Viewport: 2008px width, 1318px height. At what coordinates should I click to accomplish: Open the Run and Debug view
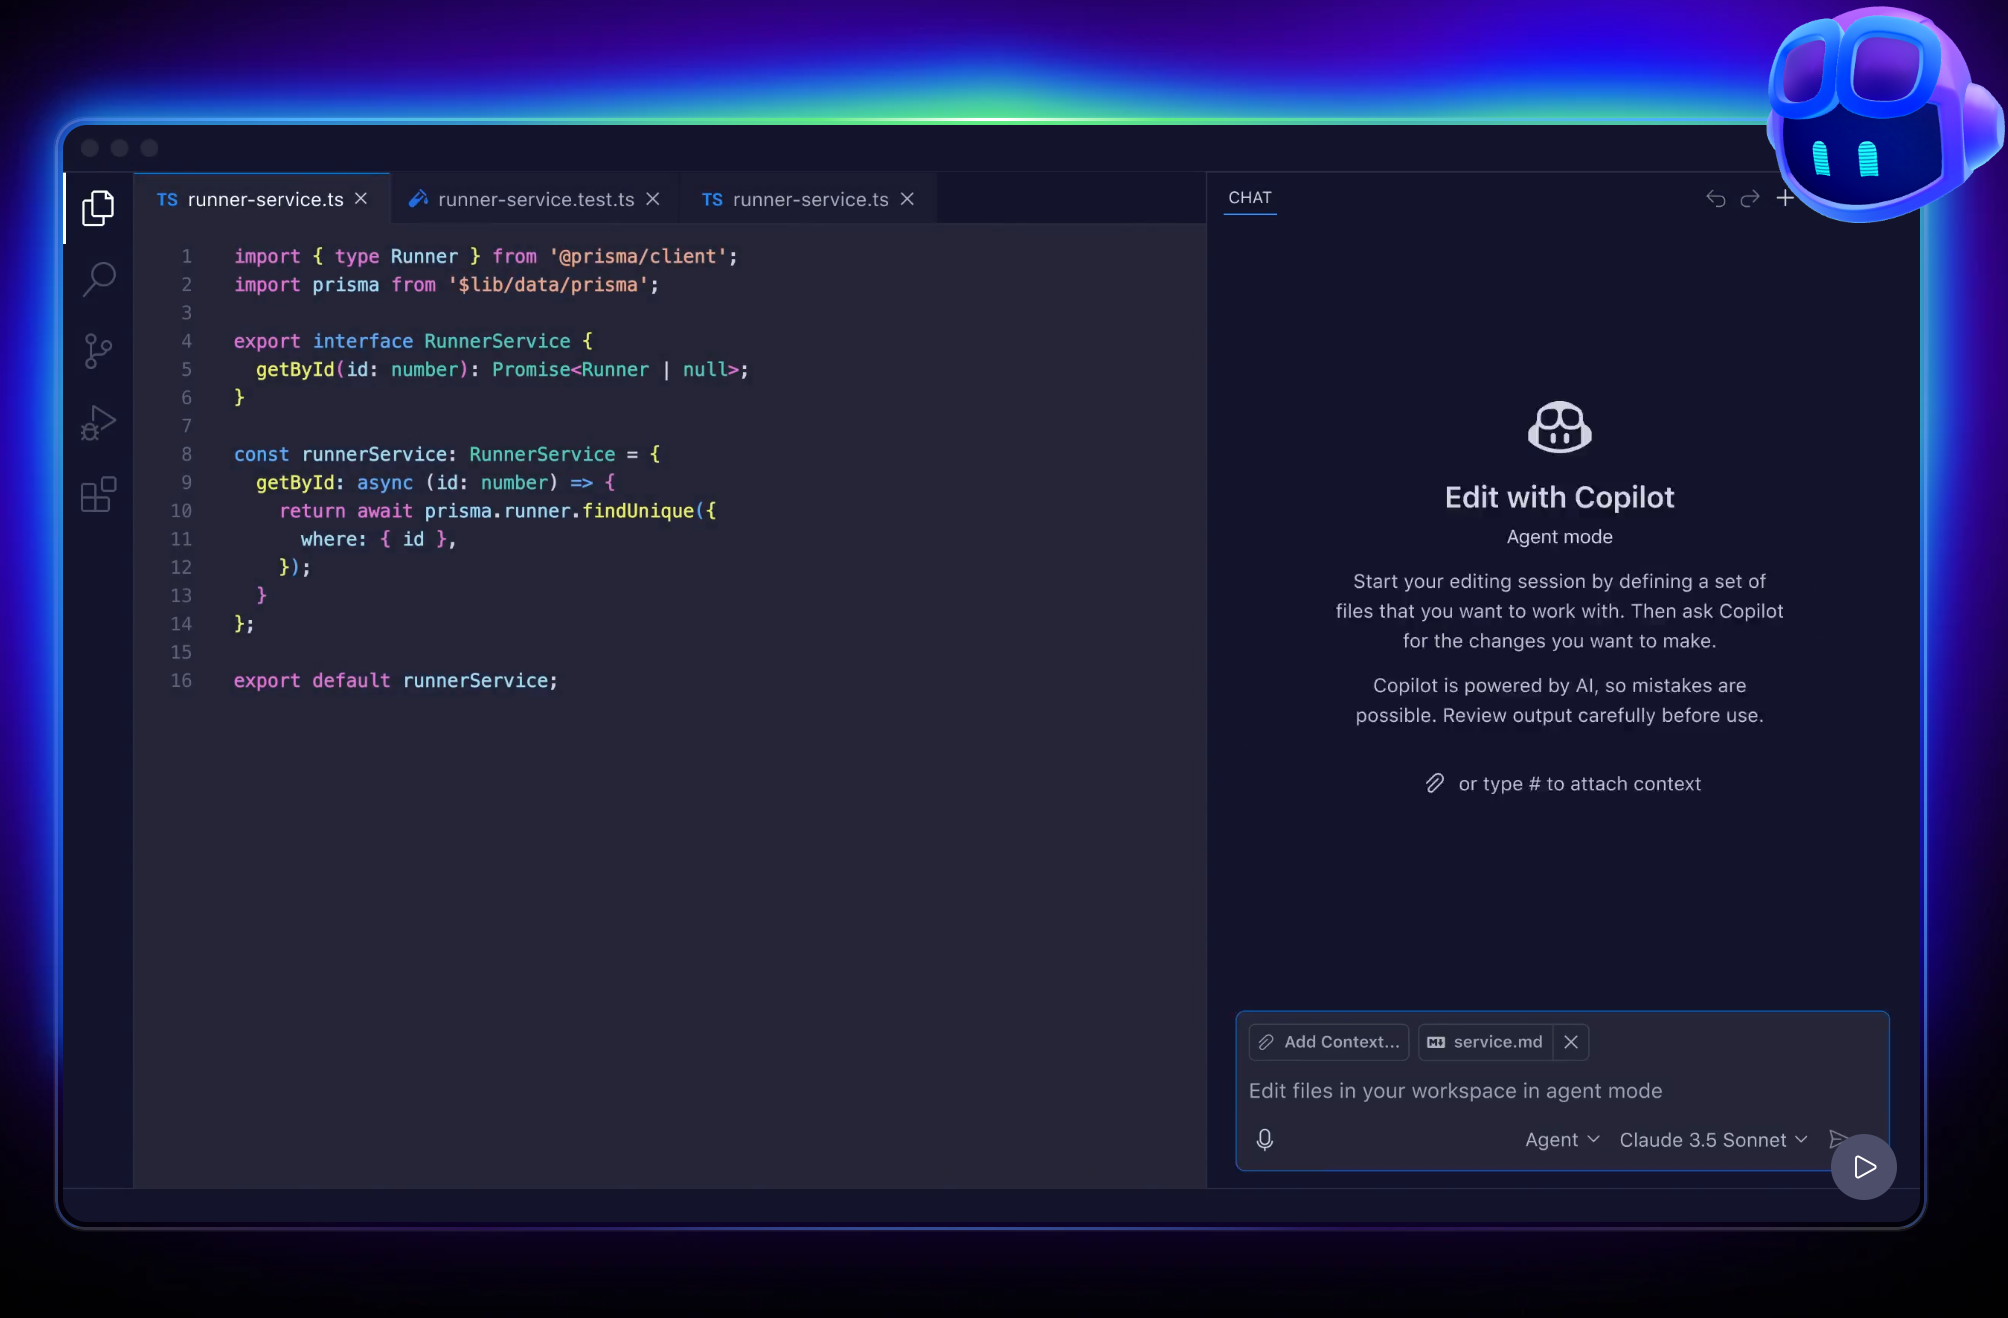(x=98, y=422)
